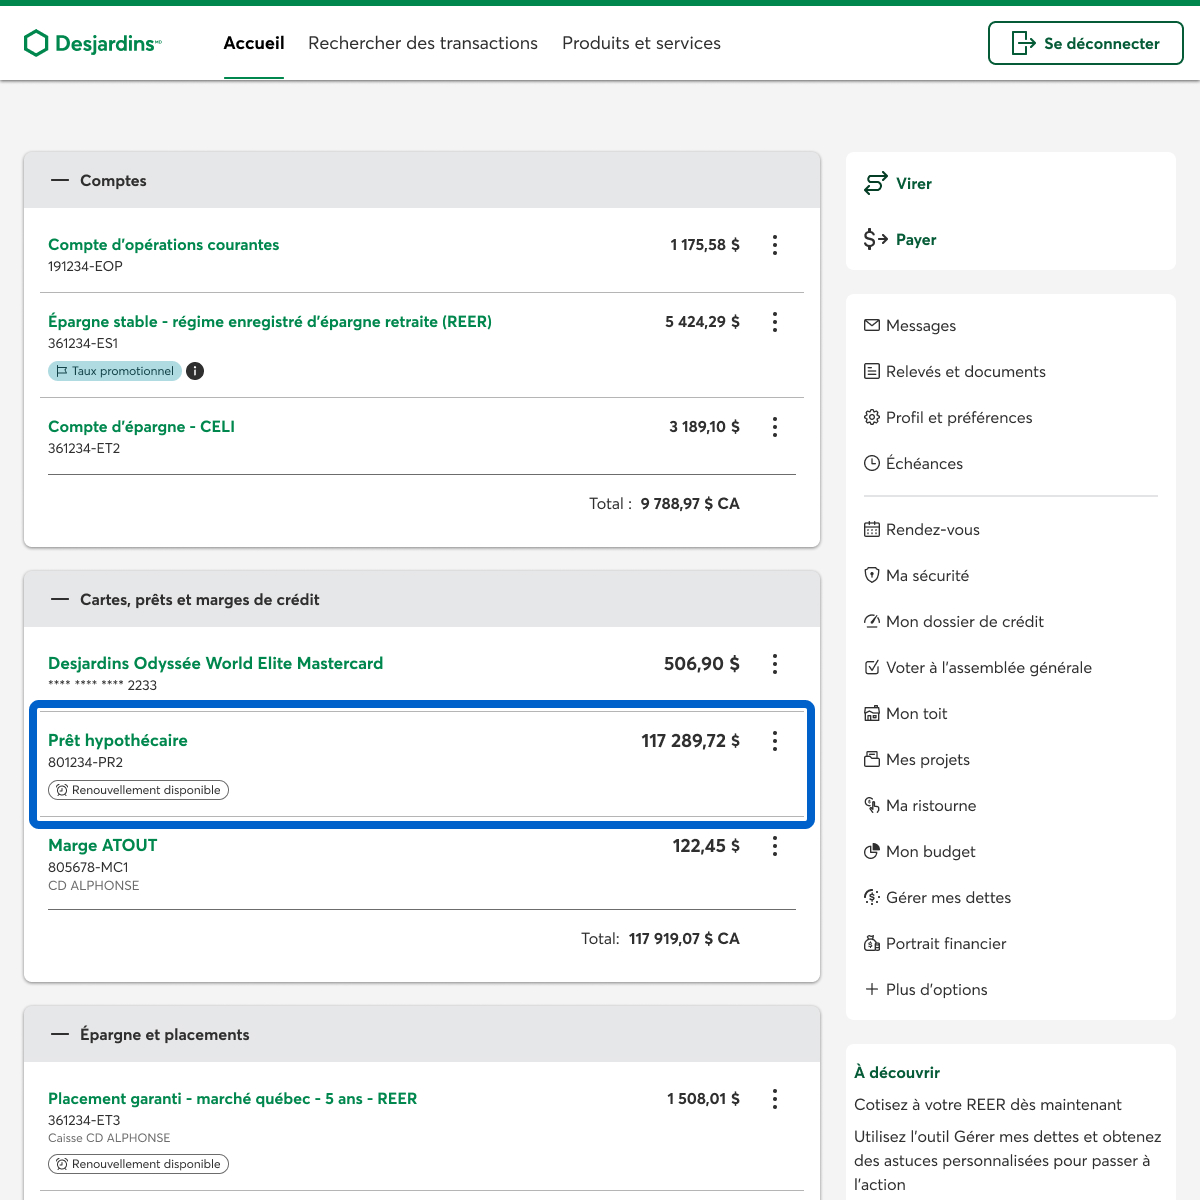
Task: Click Renouvellement disponible badge under Prêt hypothécaire
Action: pos(138,790)
